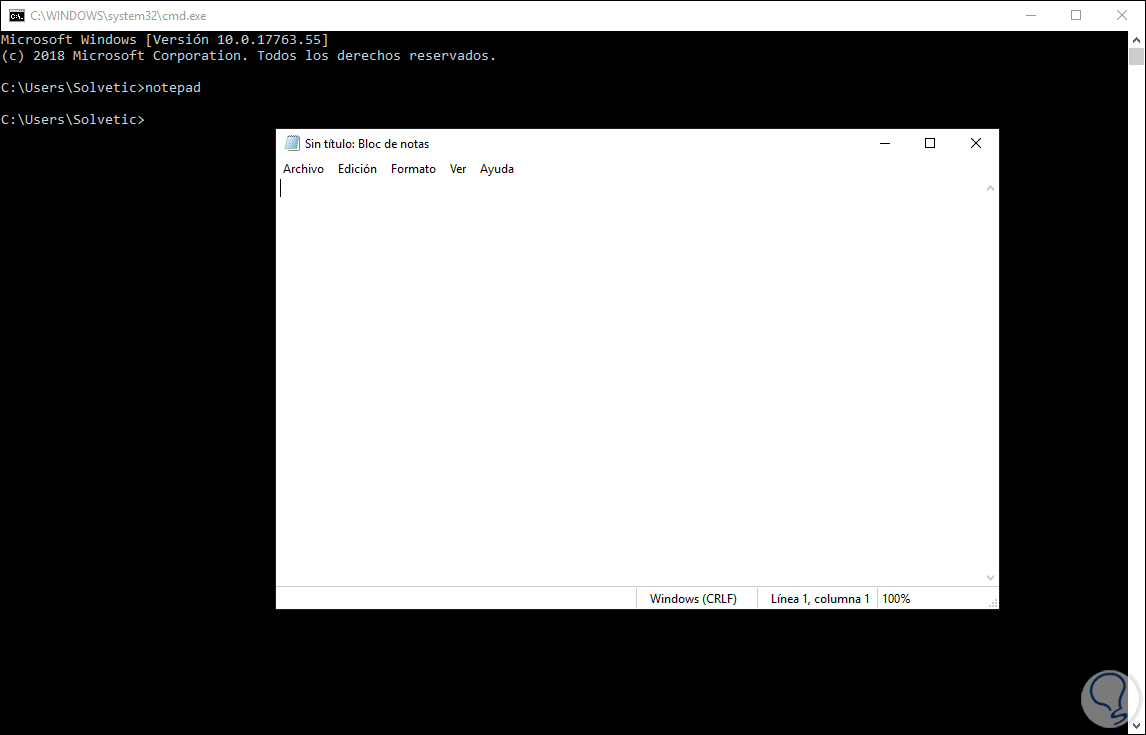This screenshot has height=735, width=1146.
Task: Maximize the cmd.exe window
Action: coord(1076,15)
